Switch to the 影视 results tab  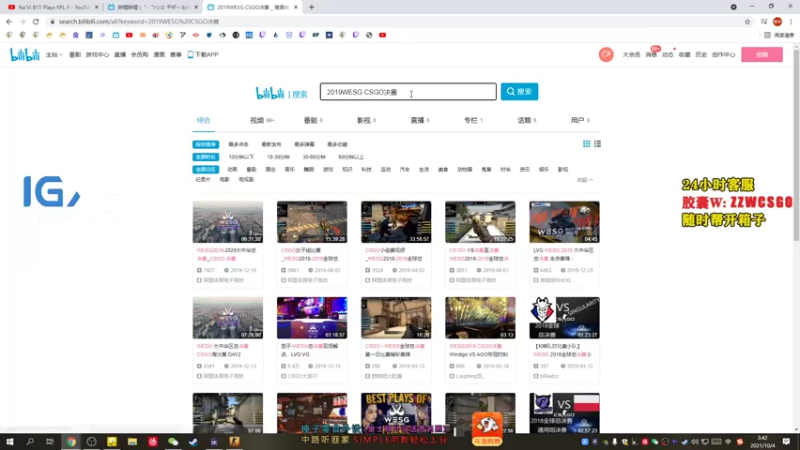366,120
